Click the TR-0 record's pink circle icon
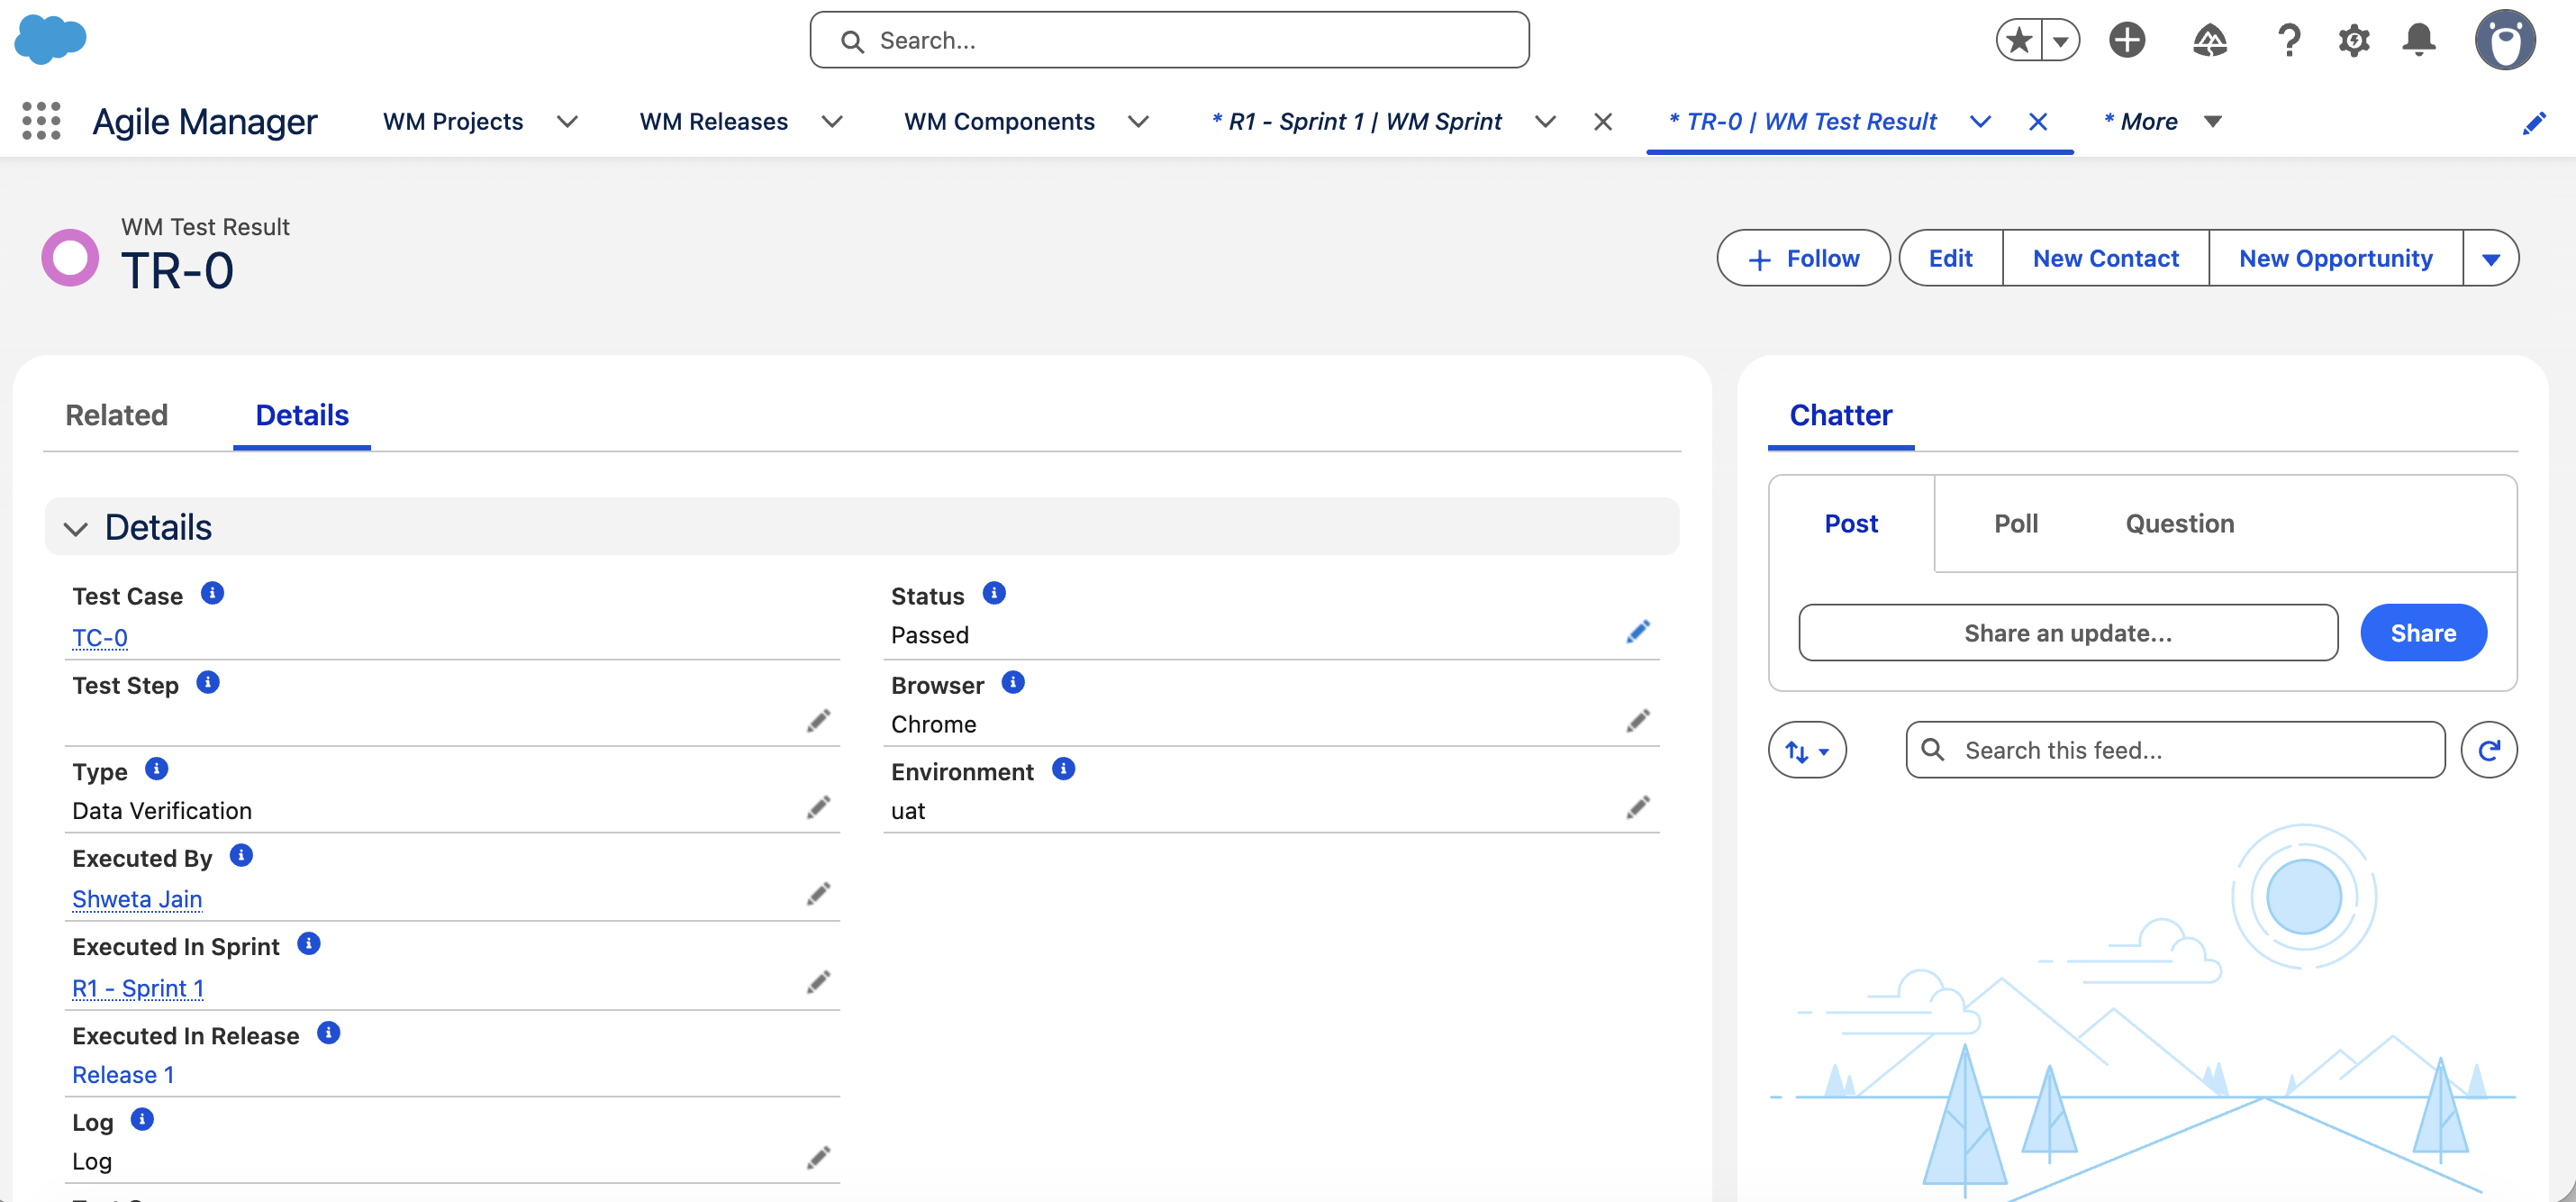This screenshot has height=1202, width=2576. click(x=70, y=258)
